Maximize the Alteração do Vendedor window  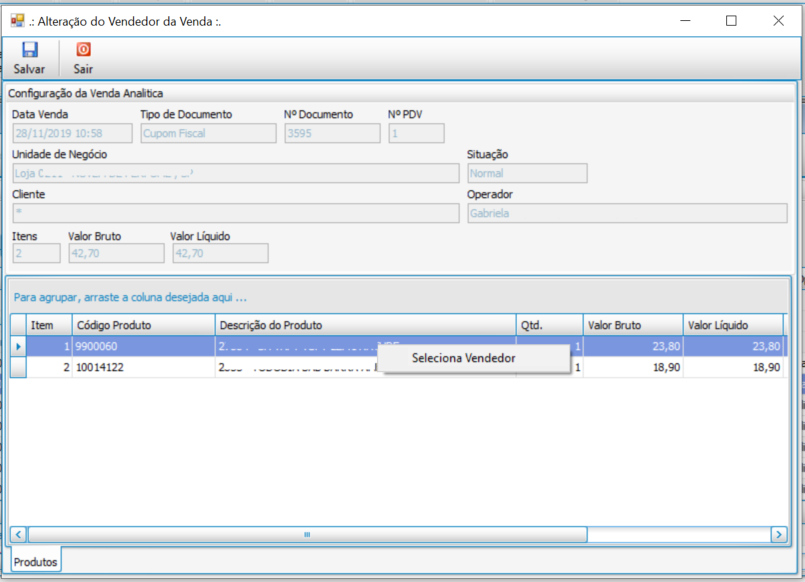[x=731, y=21]
